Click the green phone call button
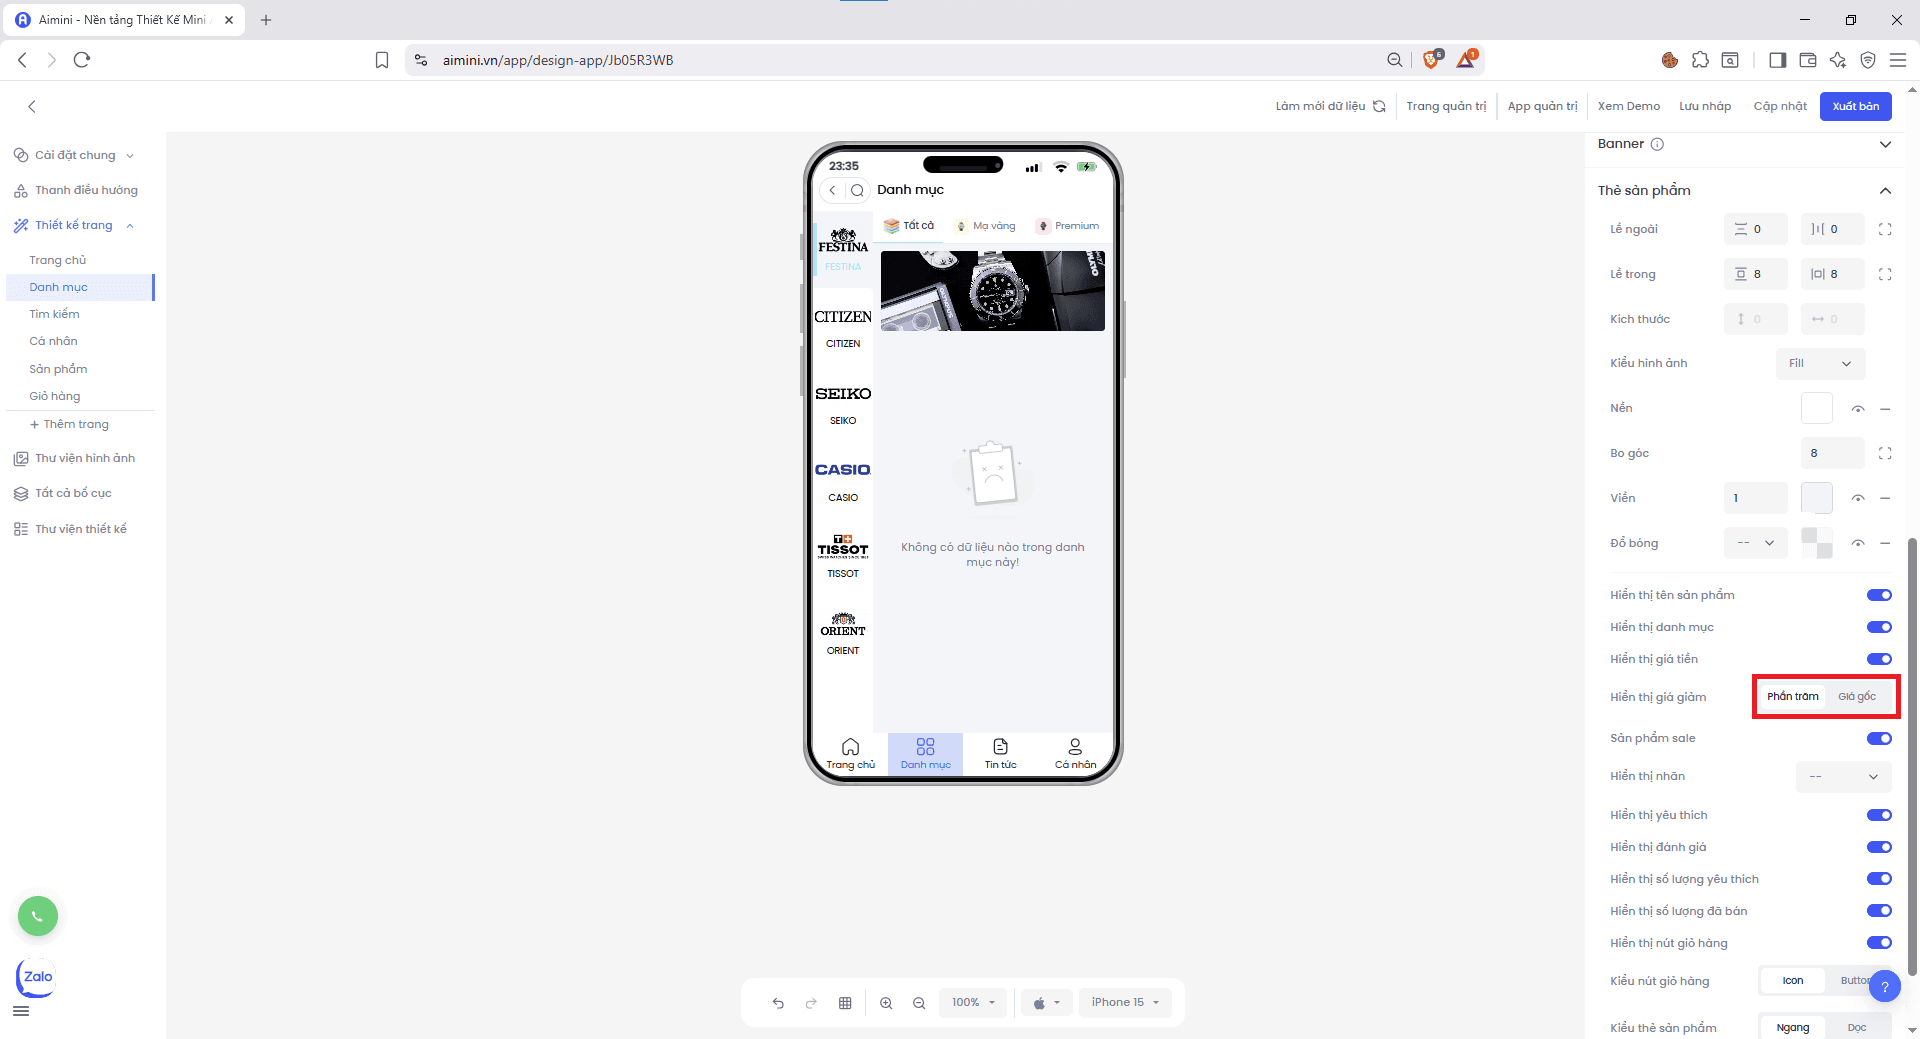1920x1039 pixels. (38, 916)
